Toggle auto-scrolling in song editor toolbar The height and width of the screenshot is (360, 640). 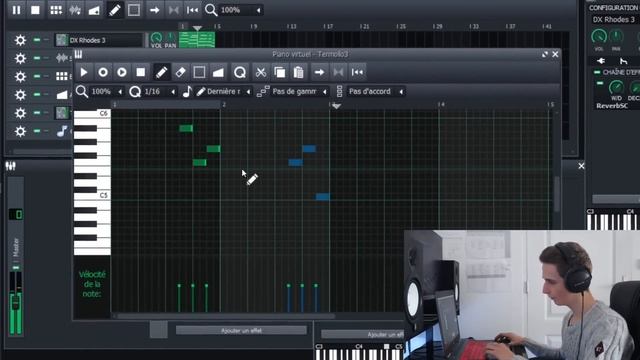(x=154, y=10)
